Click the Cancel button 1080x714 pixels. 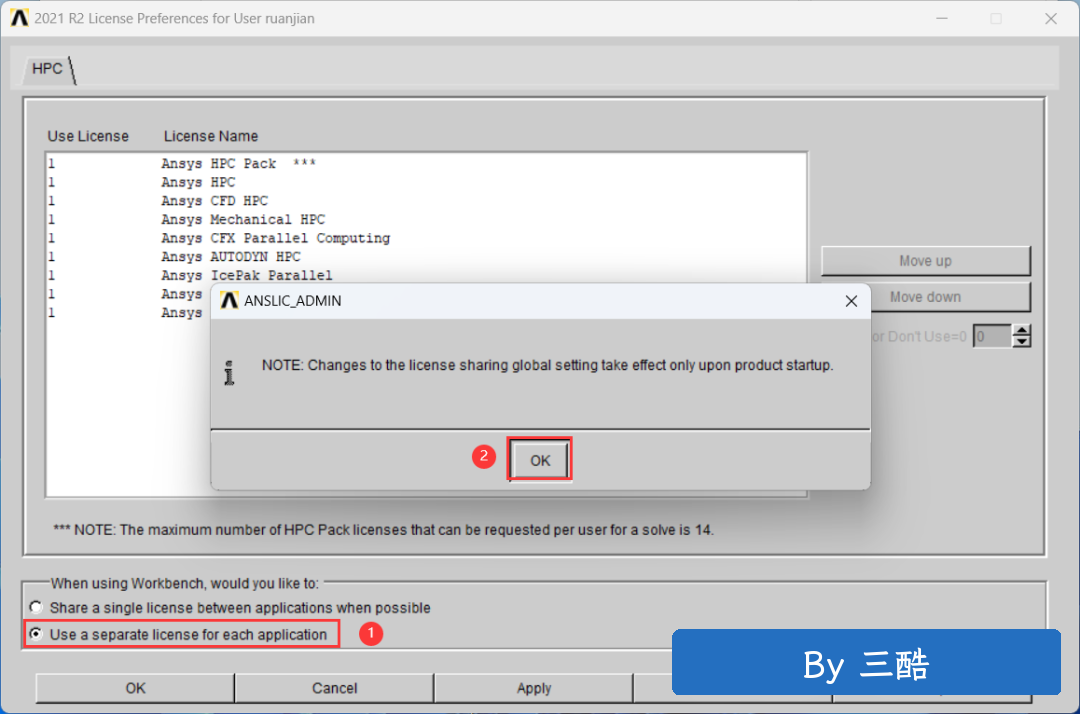click(x=334, y=688)
